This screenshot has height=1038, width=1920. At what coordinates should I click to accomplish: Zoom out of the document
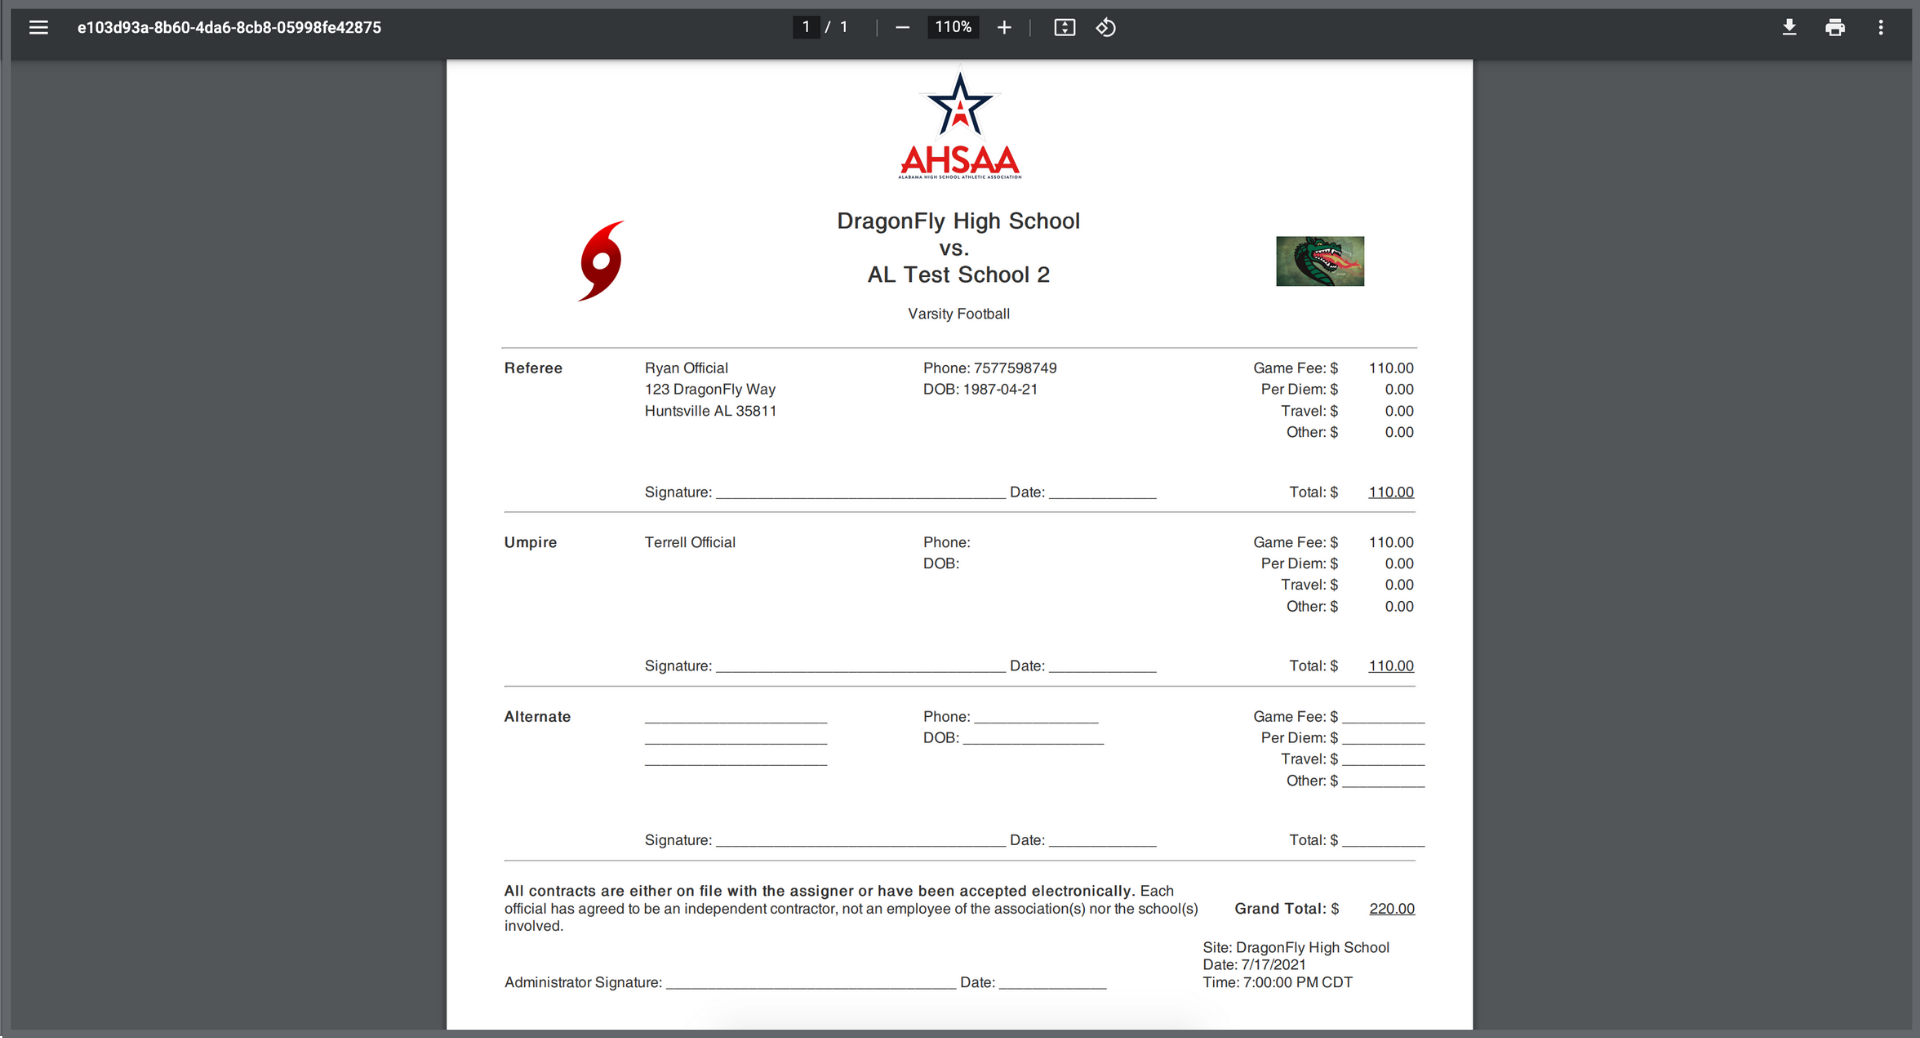(902, 28)
